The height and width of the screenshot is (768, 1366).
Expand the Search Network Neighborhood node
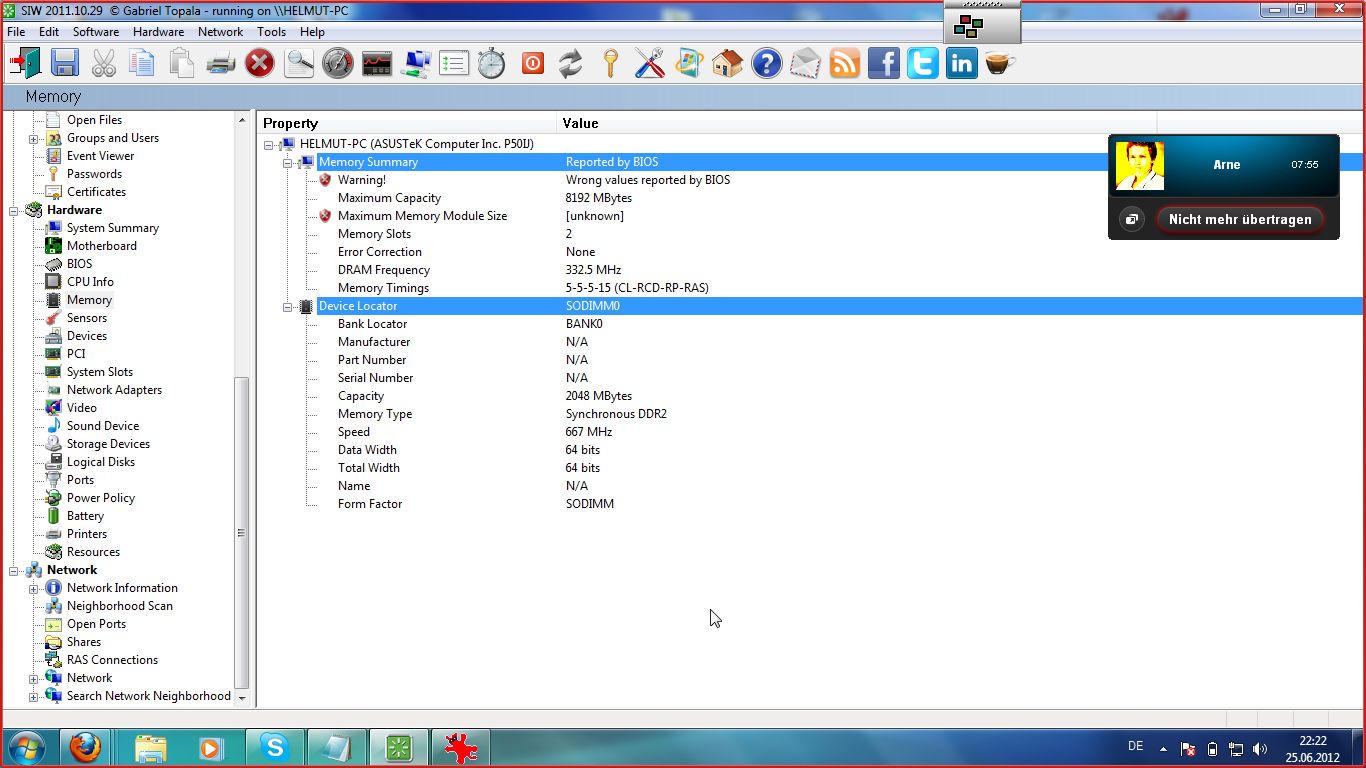click(33, 697)
